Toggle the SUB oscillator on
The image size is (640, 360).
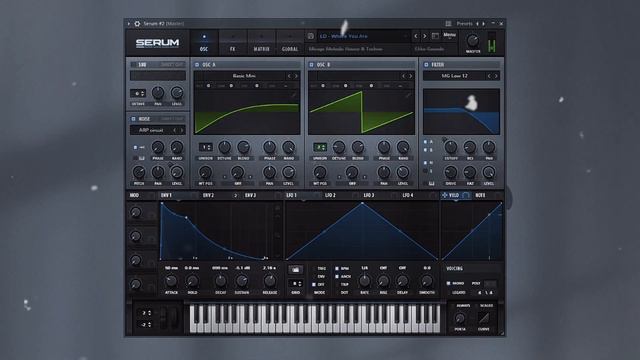click(x=133, y=65)
